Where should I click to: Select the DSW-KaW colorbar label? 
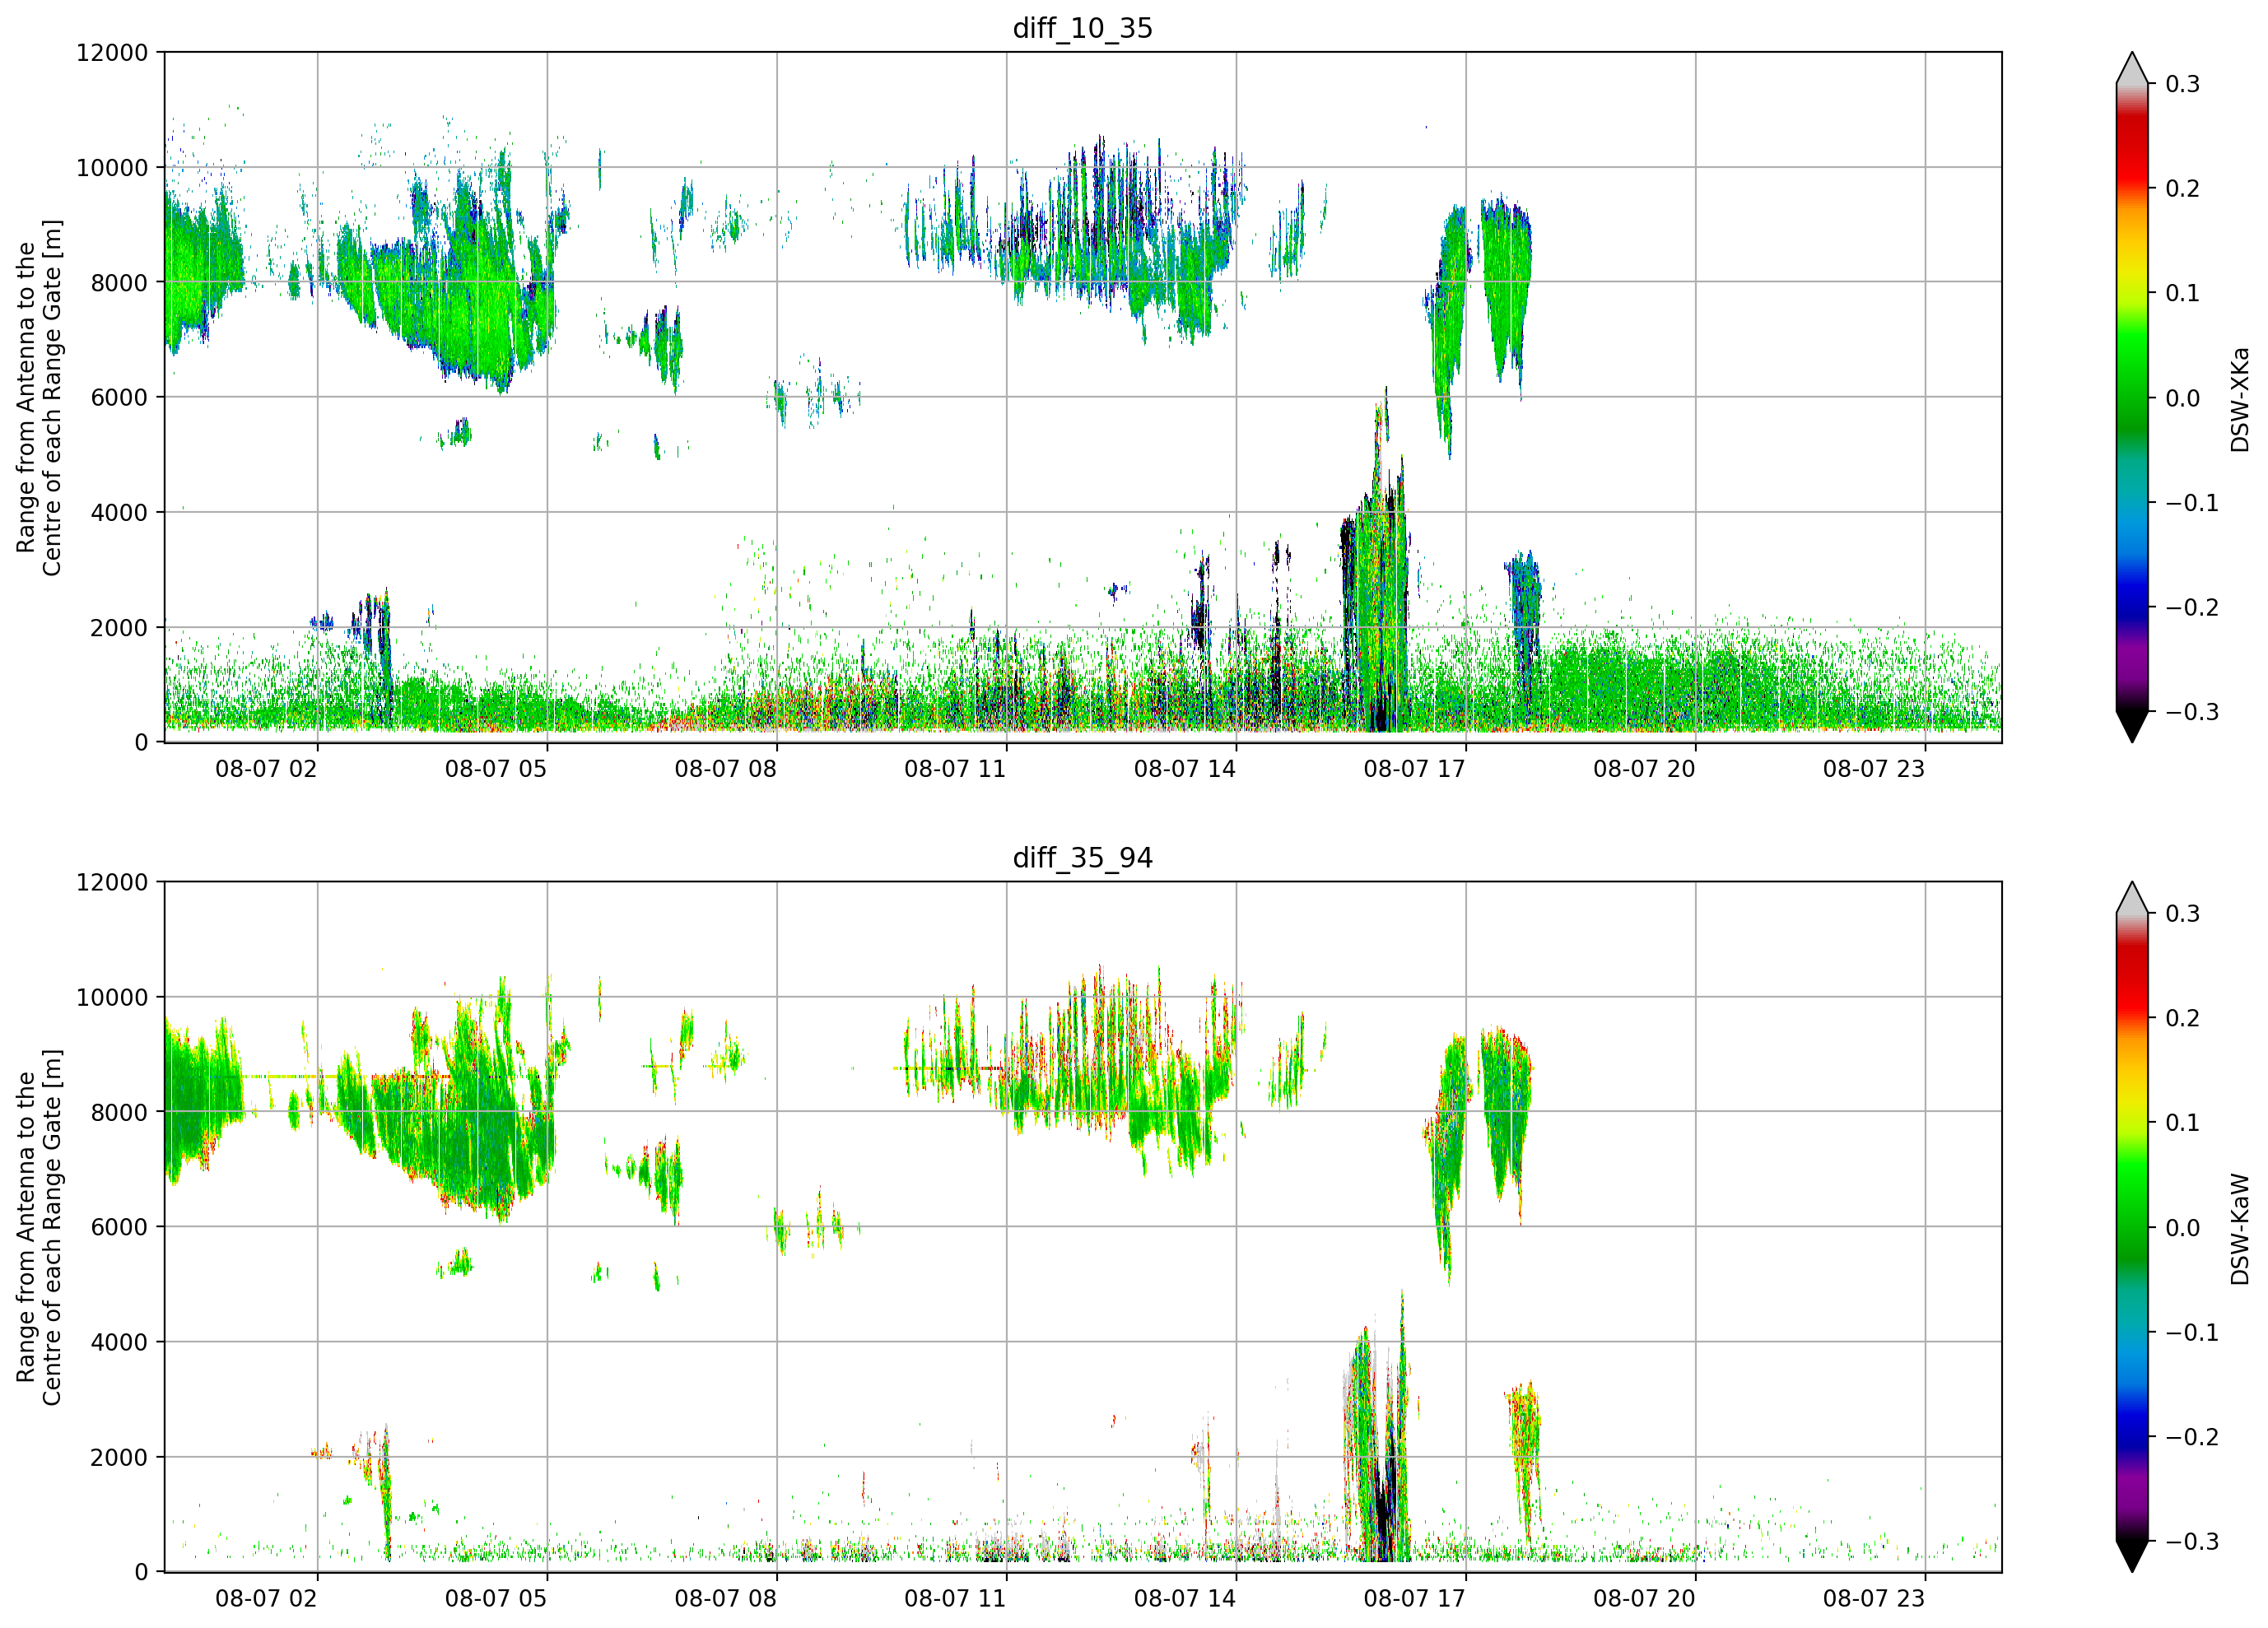coord(2239,1229)
